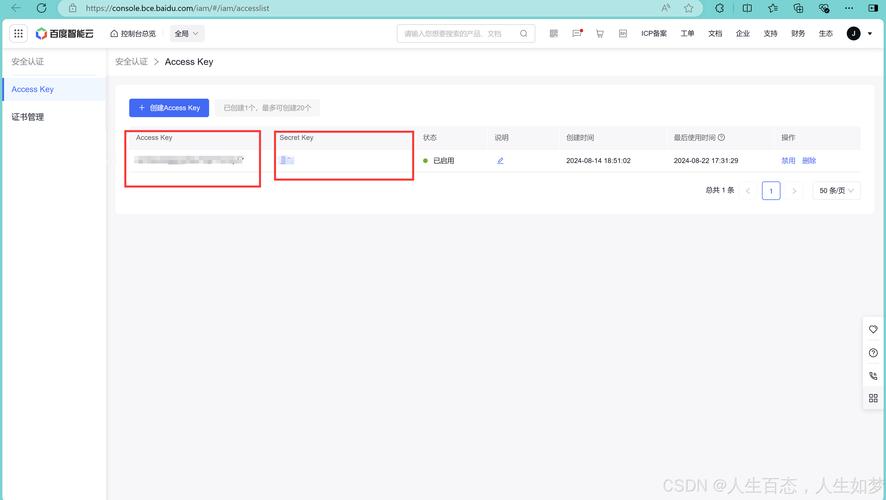
Task: Click the pencil edit icon in 说明 column
Action: click(500, 160)
